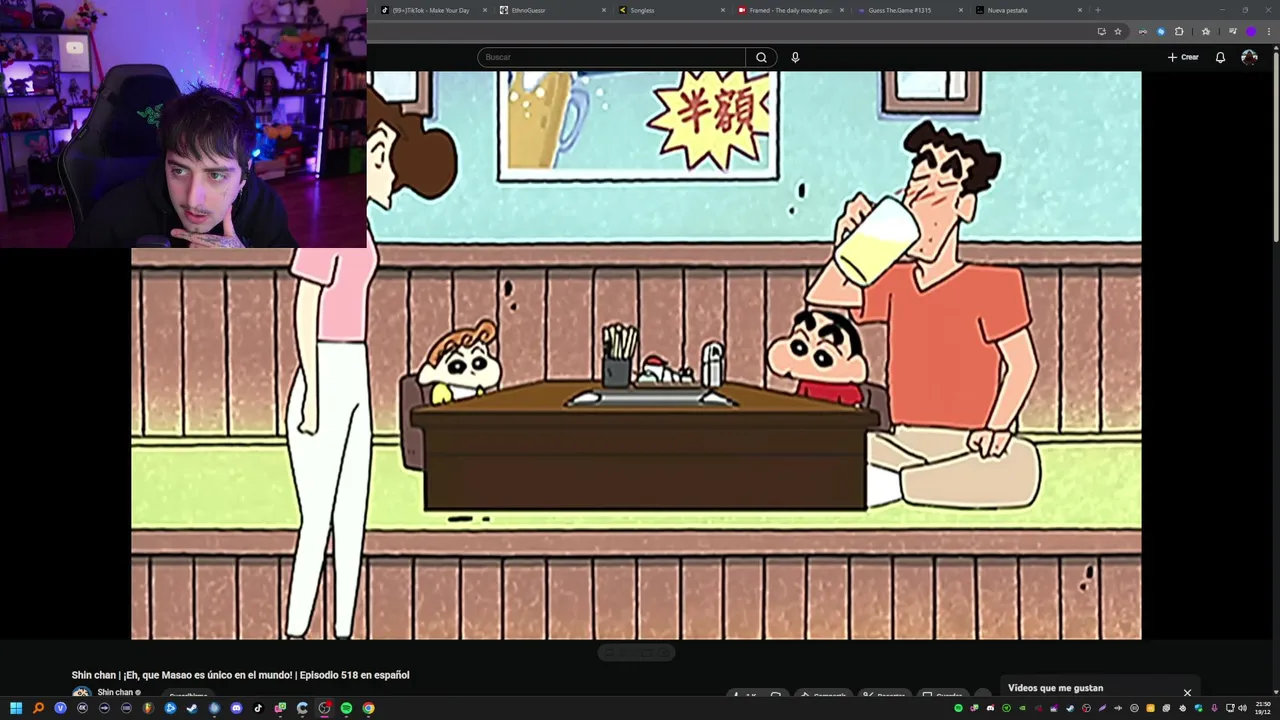The height and width of the screenshot is (720, 1280).
Task: Click the Videos que me gustan heading
Action: [1055, 688]
